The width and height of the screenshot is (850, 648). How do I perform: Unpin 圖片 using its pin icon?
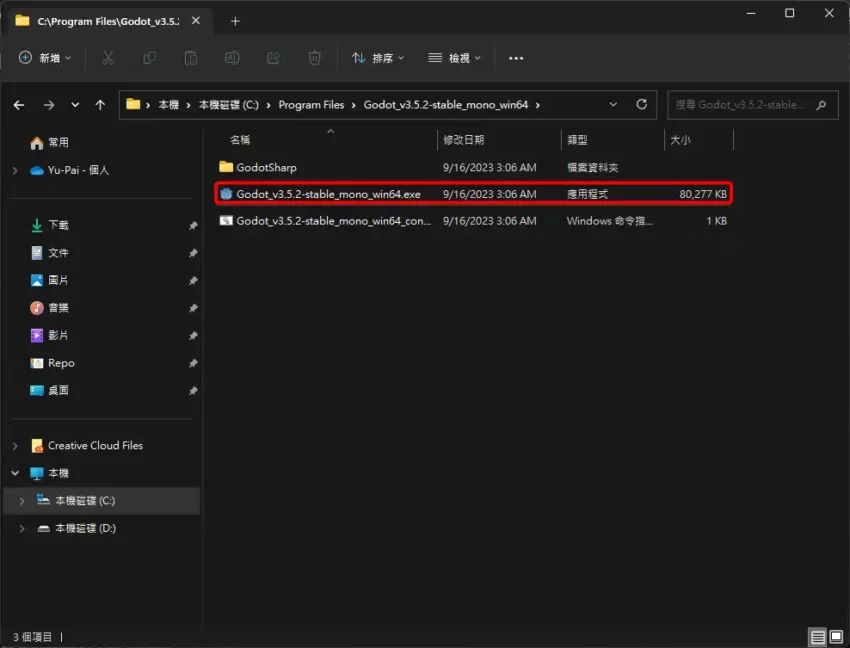(x=193, y=280)
